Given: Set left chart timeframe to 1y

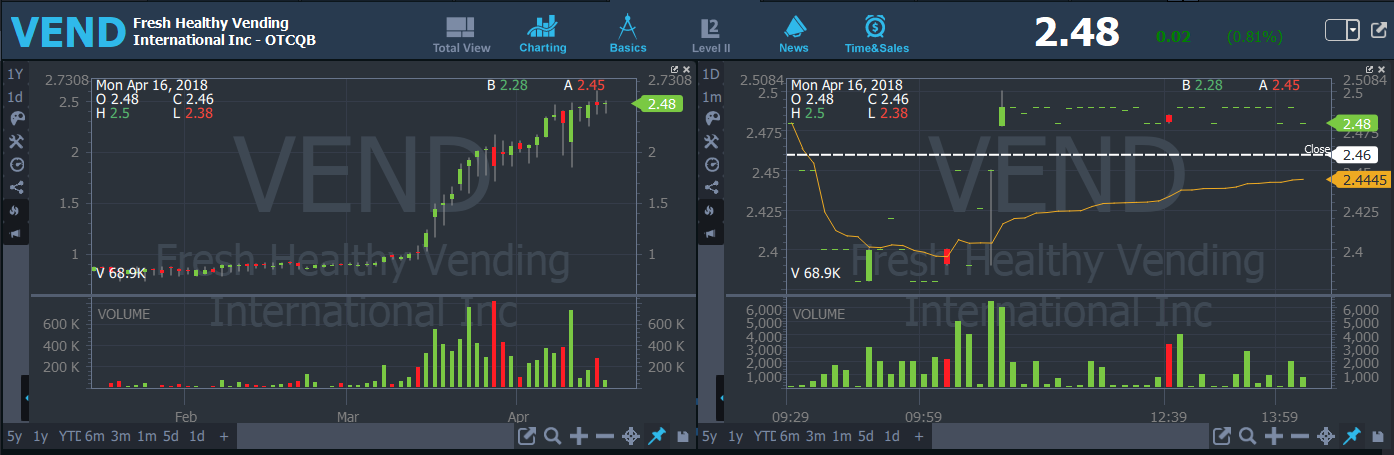Looking at the screenshot, I should pyautogui.click(x=40, y=436).
